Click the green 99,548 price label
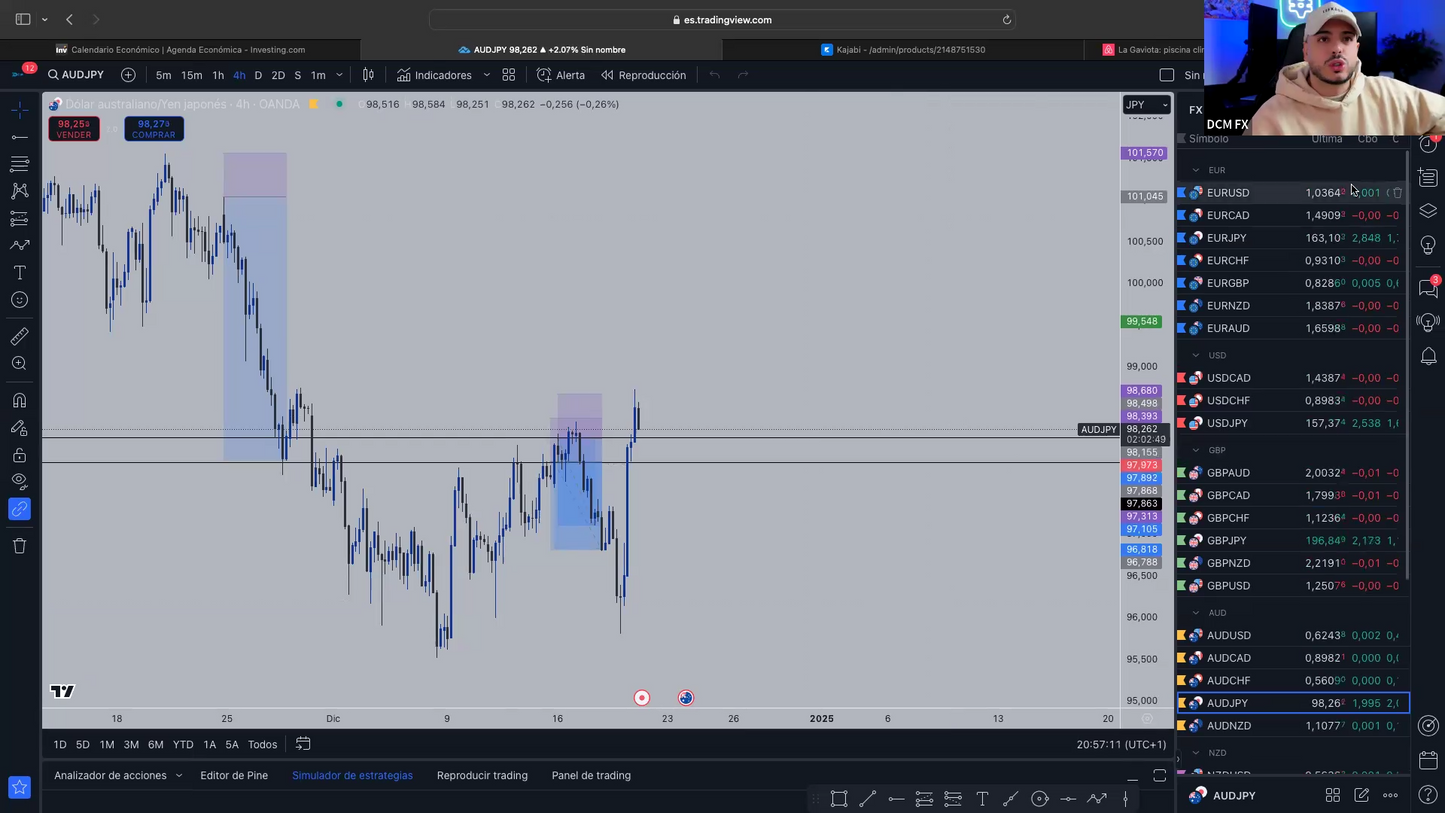Image resolution: width=1445 pixels, height=813 pixels. (1142, 322)
